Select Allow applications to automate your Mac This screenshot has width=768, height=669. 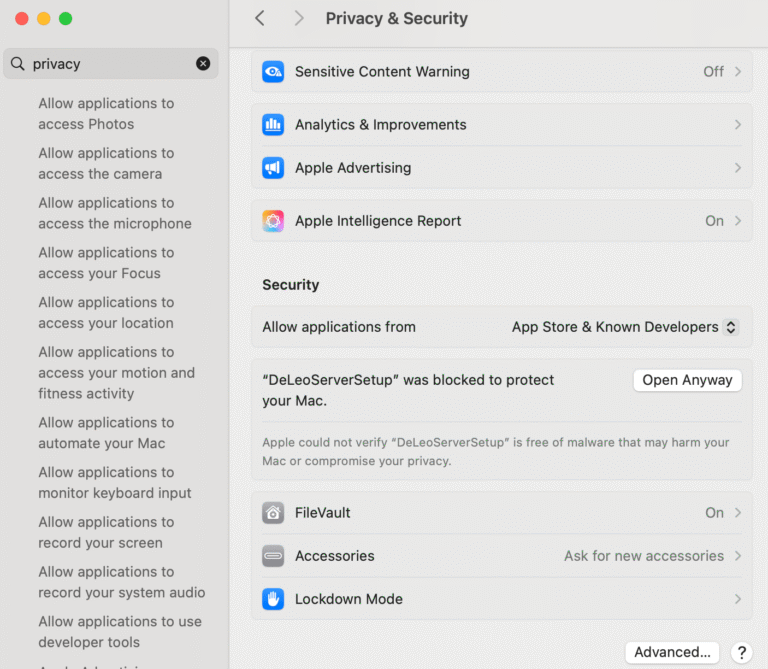point(106,433)
